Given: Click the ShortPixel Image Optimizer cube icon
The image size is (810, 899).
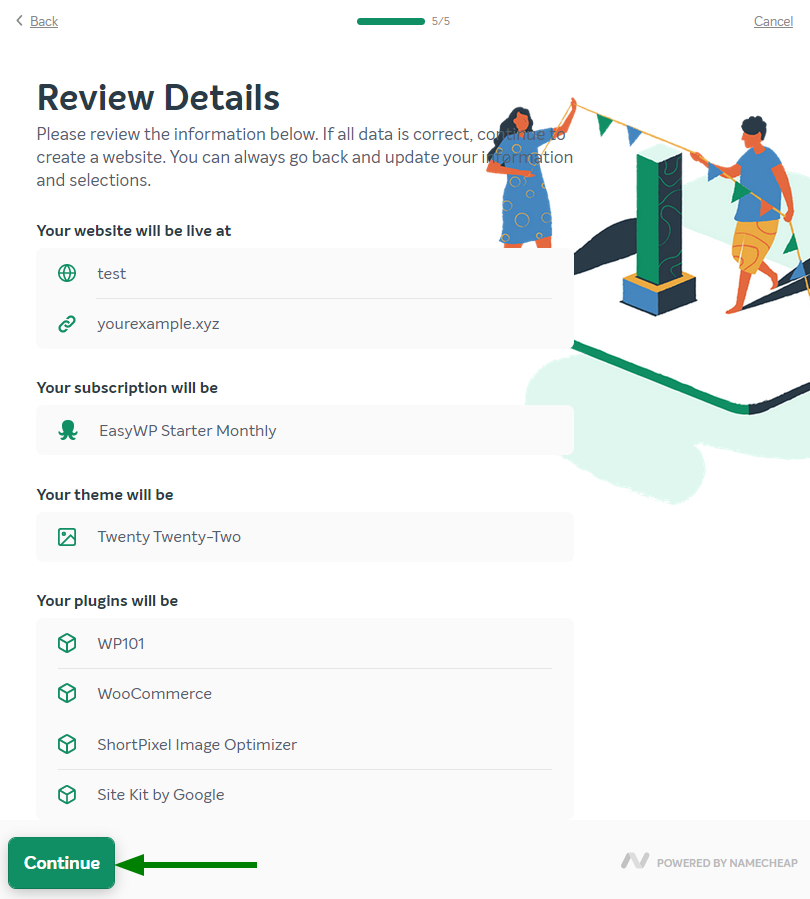Looking at the screenshot, I should click(x=67, y=744).
